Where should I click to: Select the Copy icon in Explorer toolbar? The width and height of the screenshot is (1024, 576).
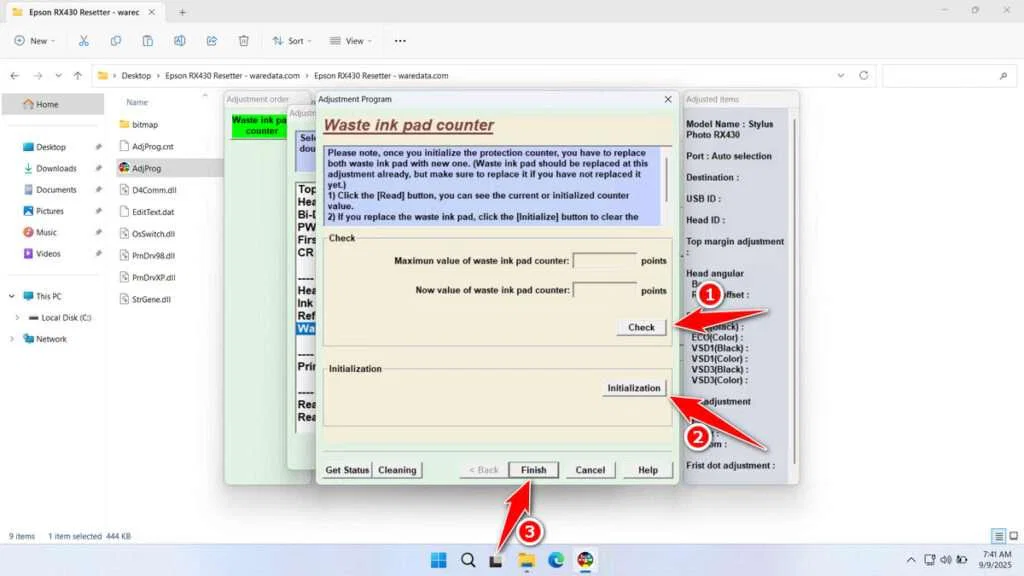[116, 41]
